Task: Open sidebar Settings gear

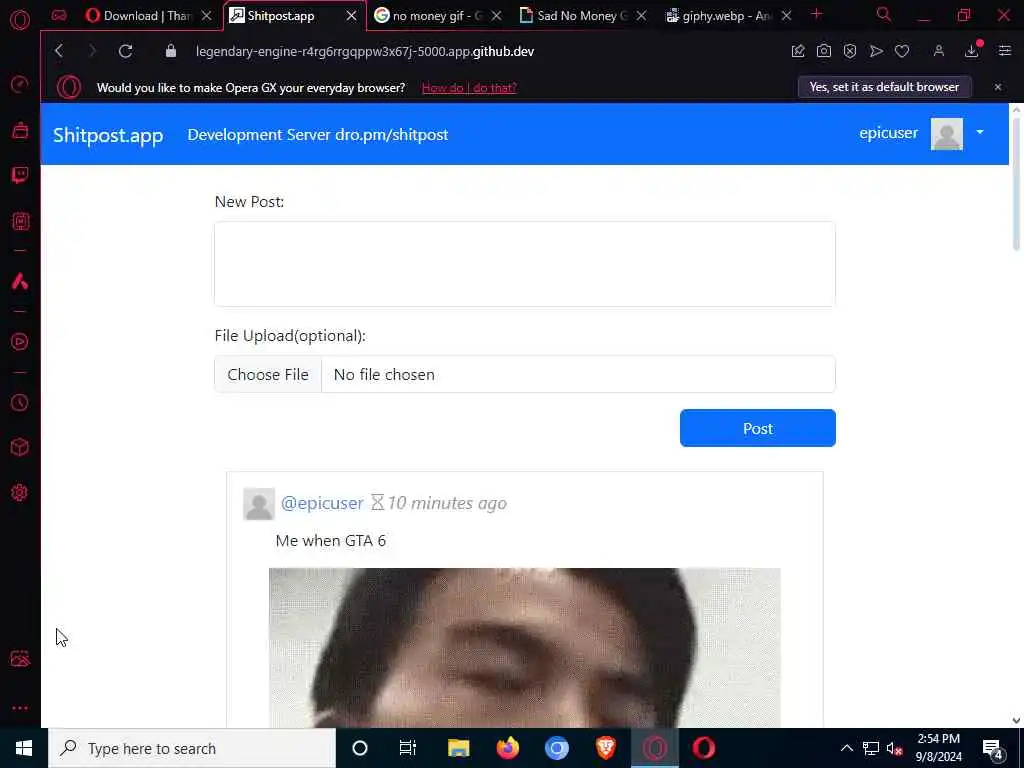Action: click(x=20, y=492)
